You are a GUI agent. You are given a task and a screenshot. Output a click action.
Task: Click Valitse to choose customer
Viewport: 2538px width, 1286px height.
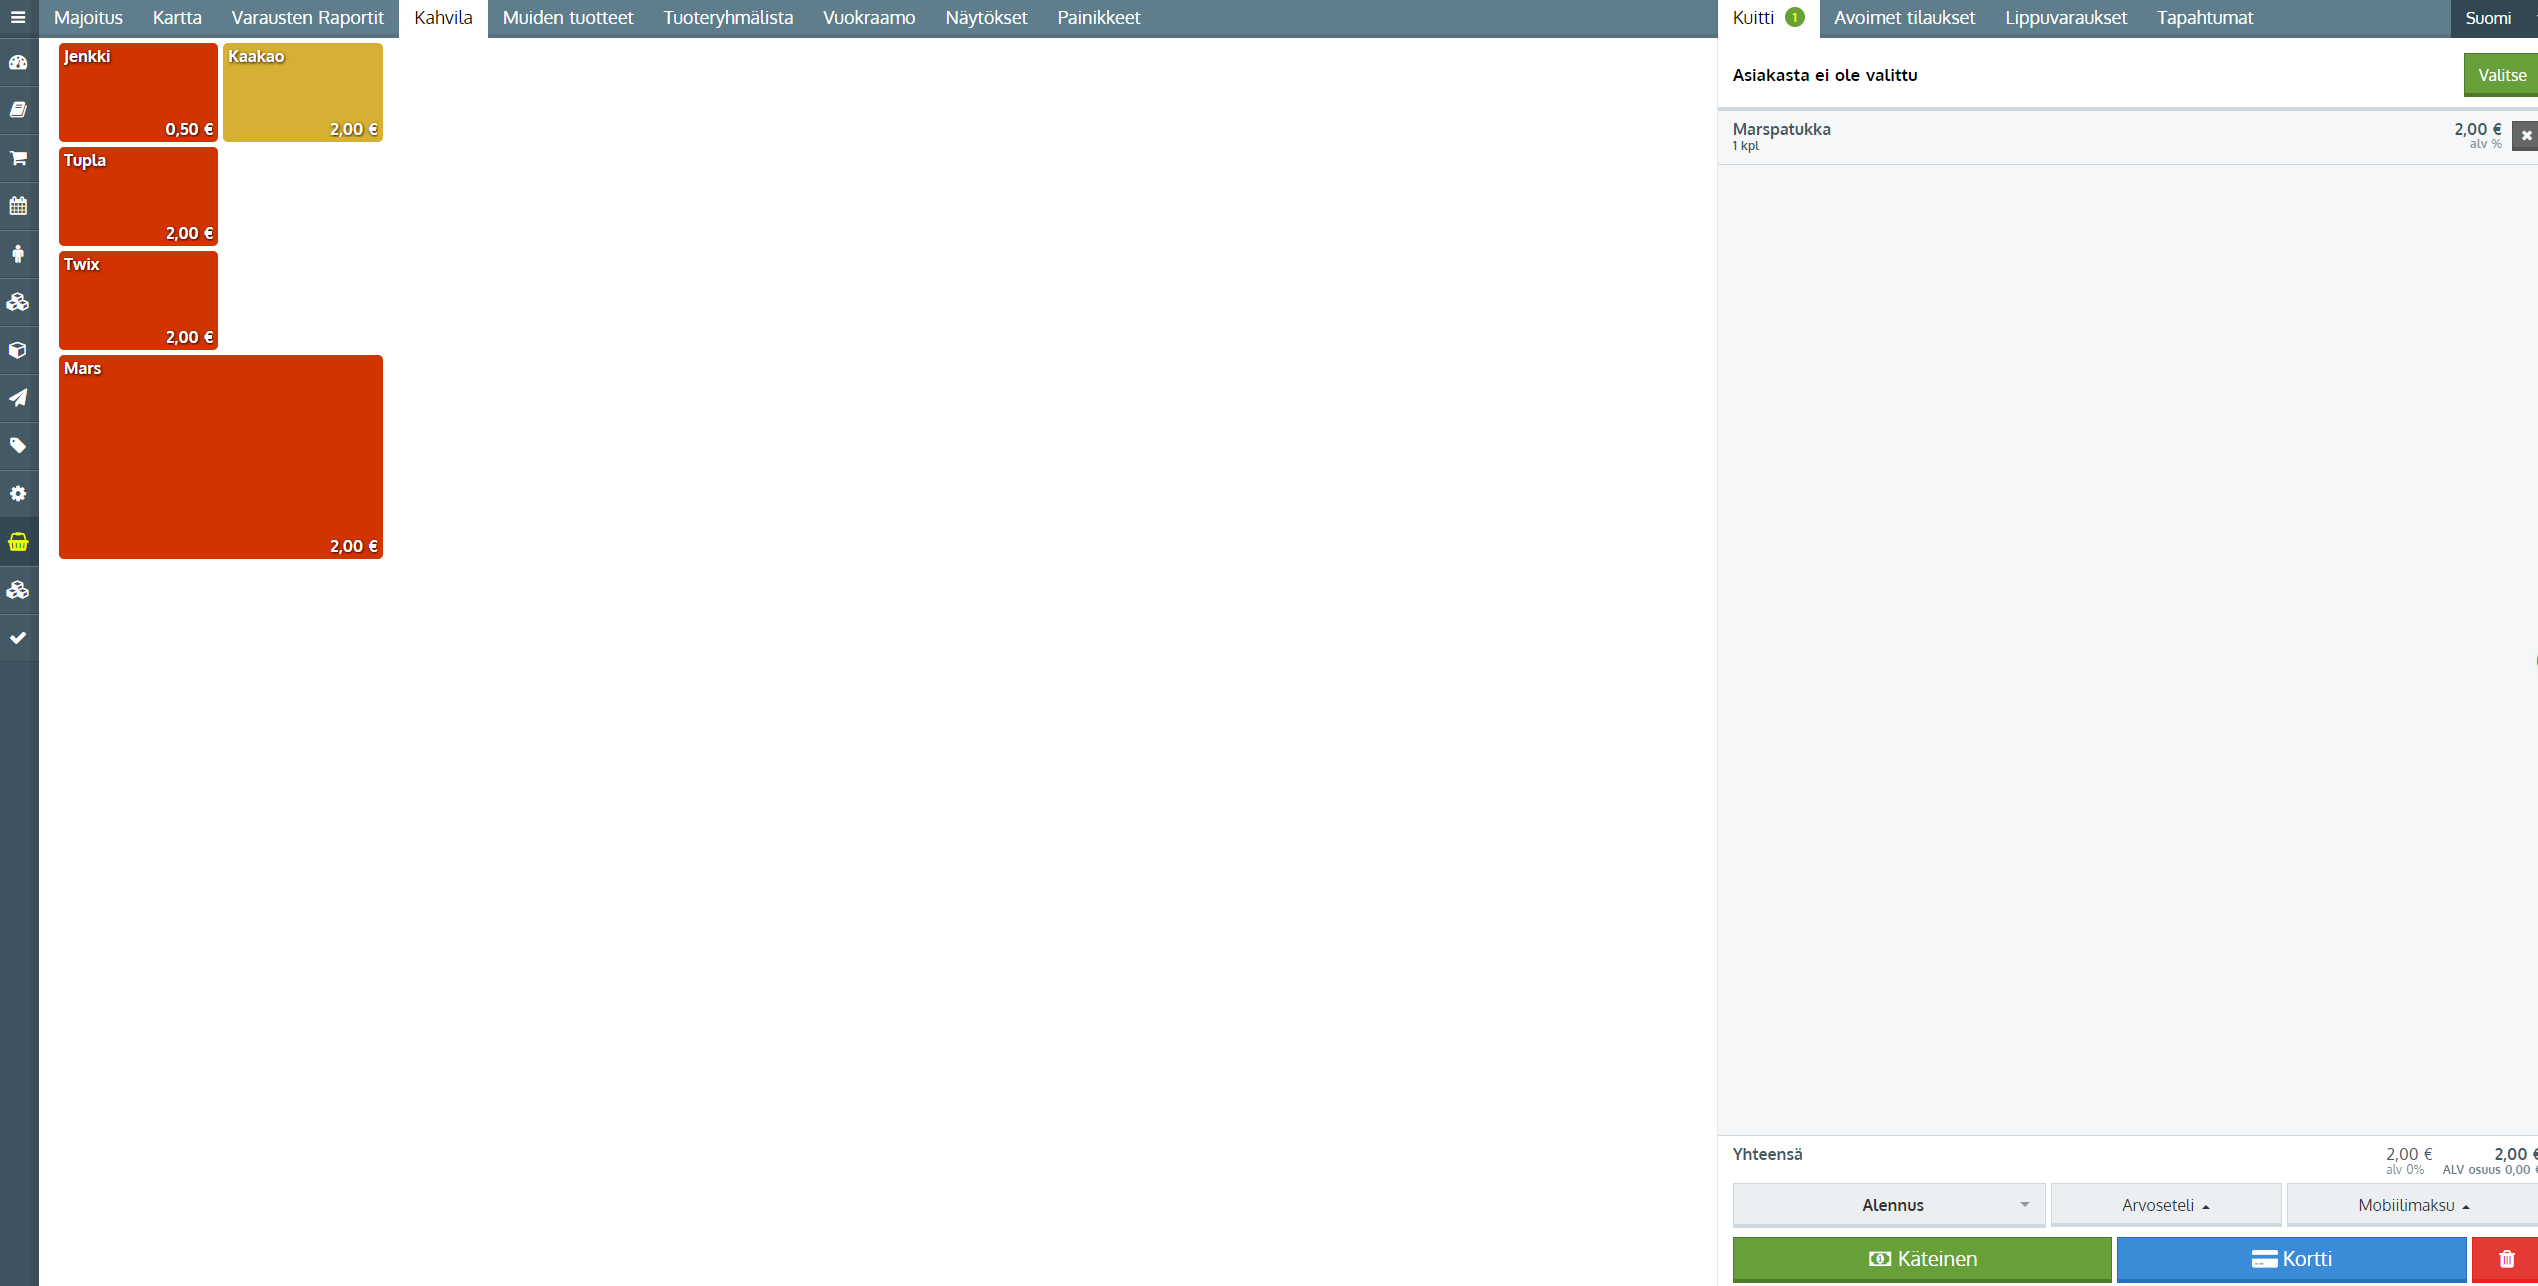point(2501,75)
